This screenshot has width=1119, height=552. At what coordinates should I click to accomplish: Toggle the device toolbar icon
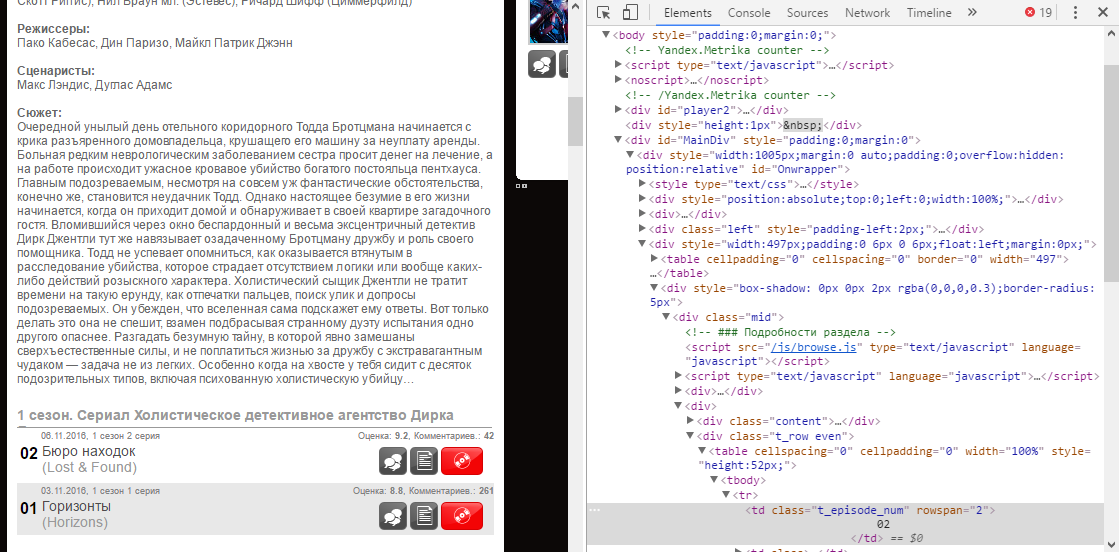tap(629, 12)
